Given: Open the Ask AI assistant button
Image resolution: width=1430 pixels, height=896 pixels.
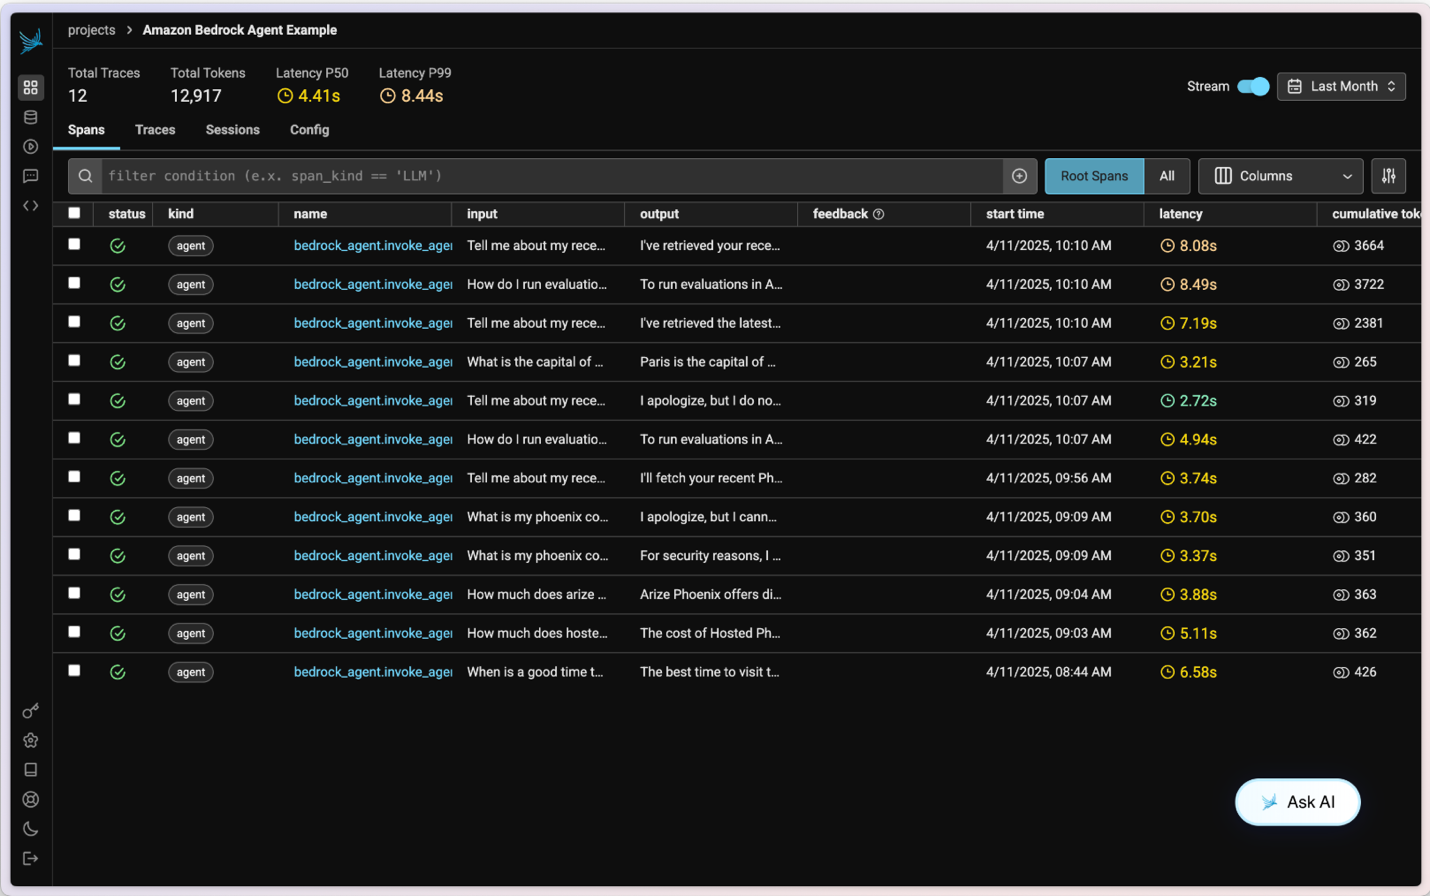Looking at the screenshot, I should (x=1298, y=802).
